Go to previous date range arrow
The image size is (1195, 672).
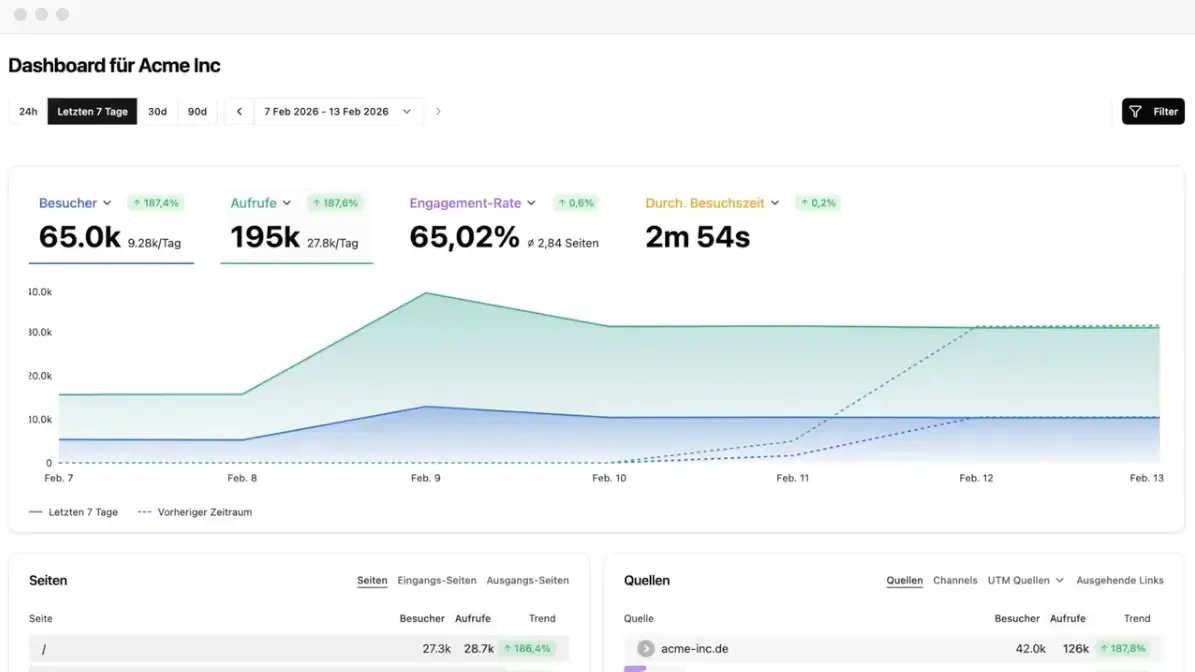(239, 111)
